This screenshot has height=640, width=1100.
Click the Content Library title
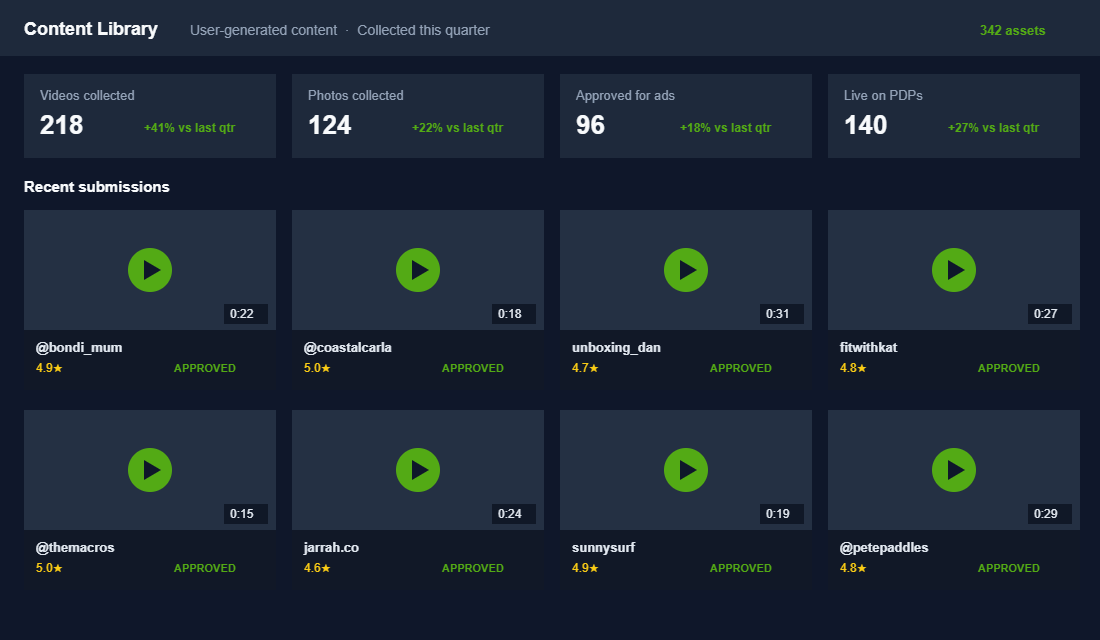coord(90,29)
